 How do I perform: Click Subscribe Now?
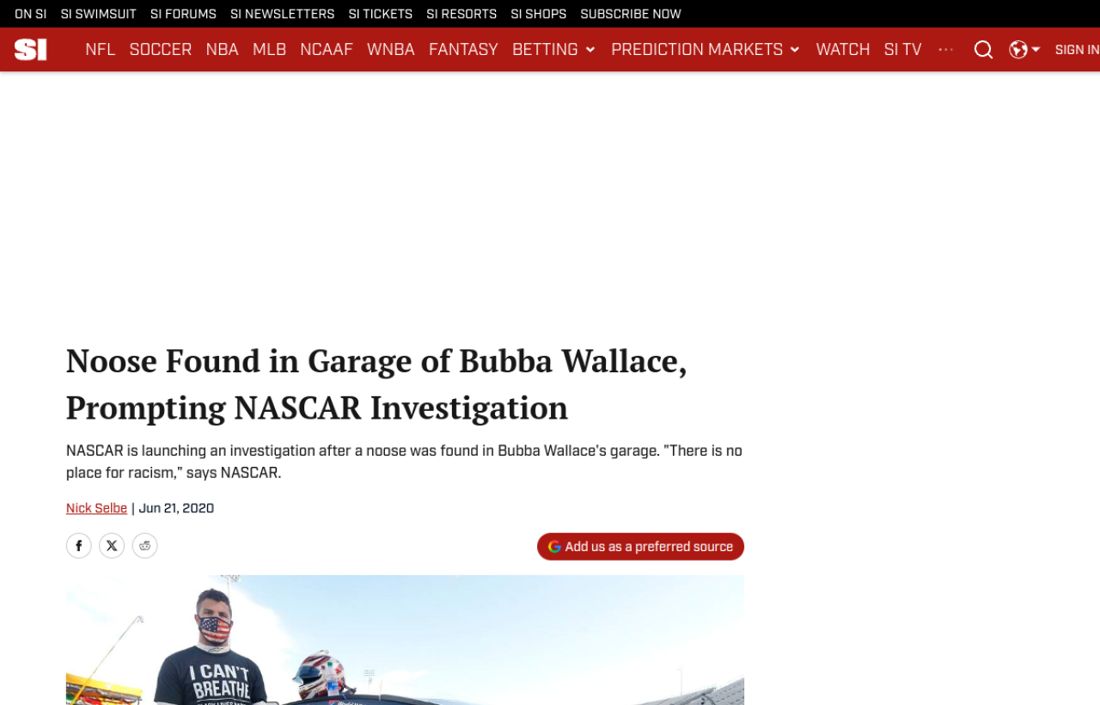coord(631,14)
